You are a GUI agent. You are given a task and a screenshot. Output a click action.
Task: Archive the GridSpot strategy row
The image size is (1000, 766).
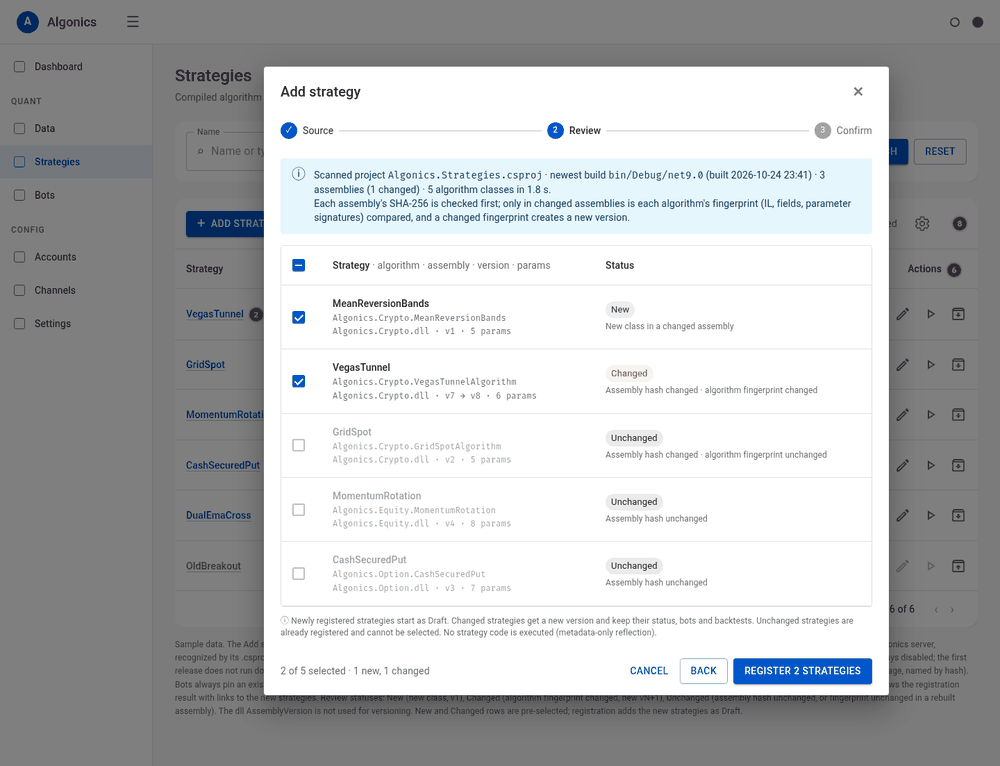coord(958,365)
